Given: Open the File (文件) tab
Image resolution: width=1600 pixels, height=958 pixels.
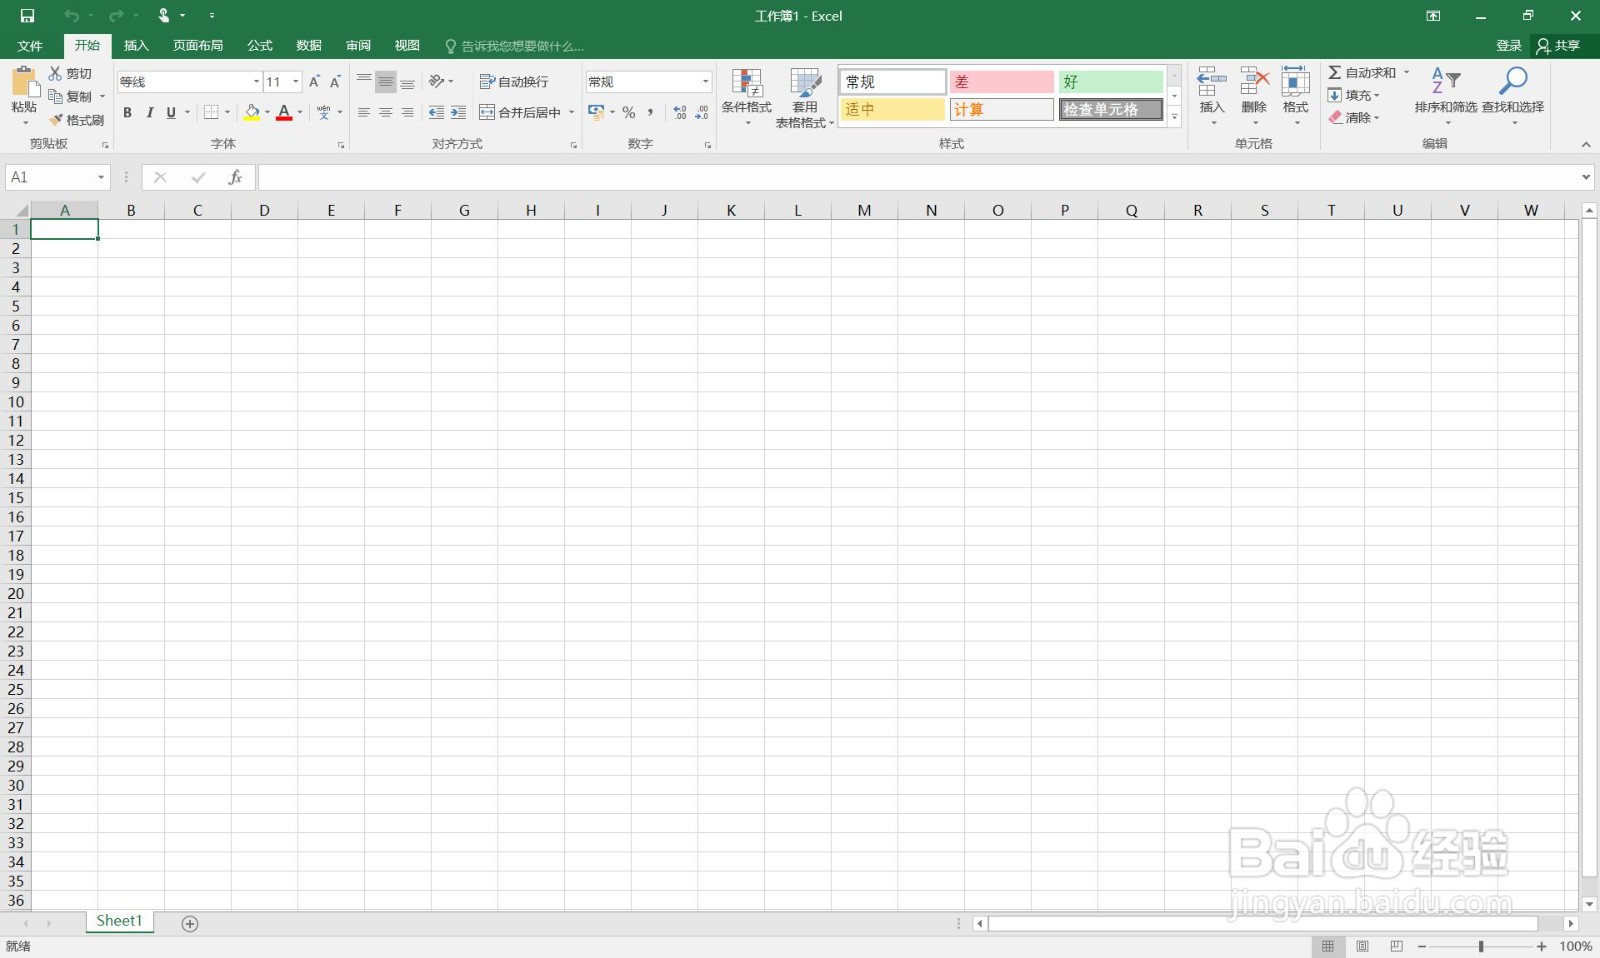Looking at the screenshot, I should pos(30,46).
